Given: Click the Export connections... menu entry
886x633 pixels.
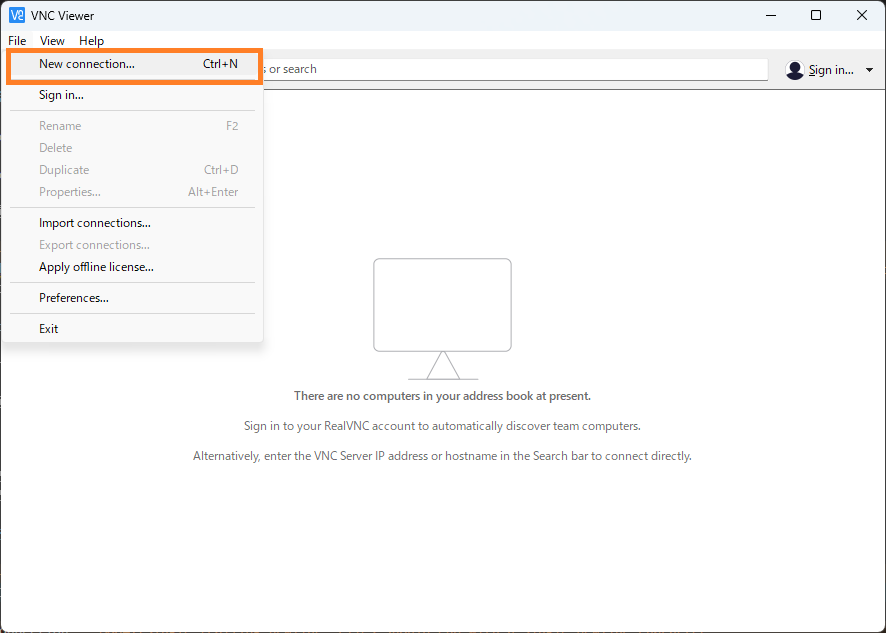Looking at the screenshot, I should pyautogui.click(x=133, y=245).
